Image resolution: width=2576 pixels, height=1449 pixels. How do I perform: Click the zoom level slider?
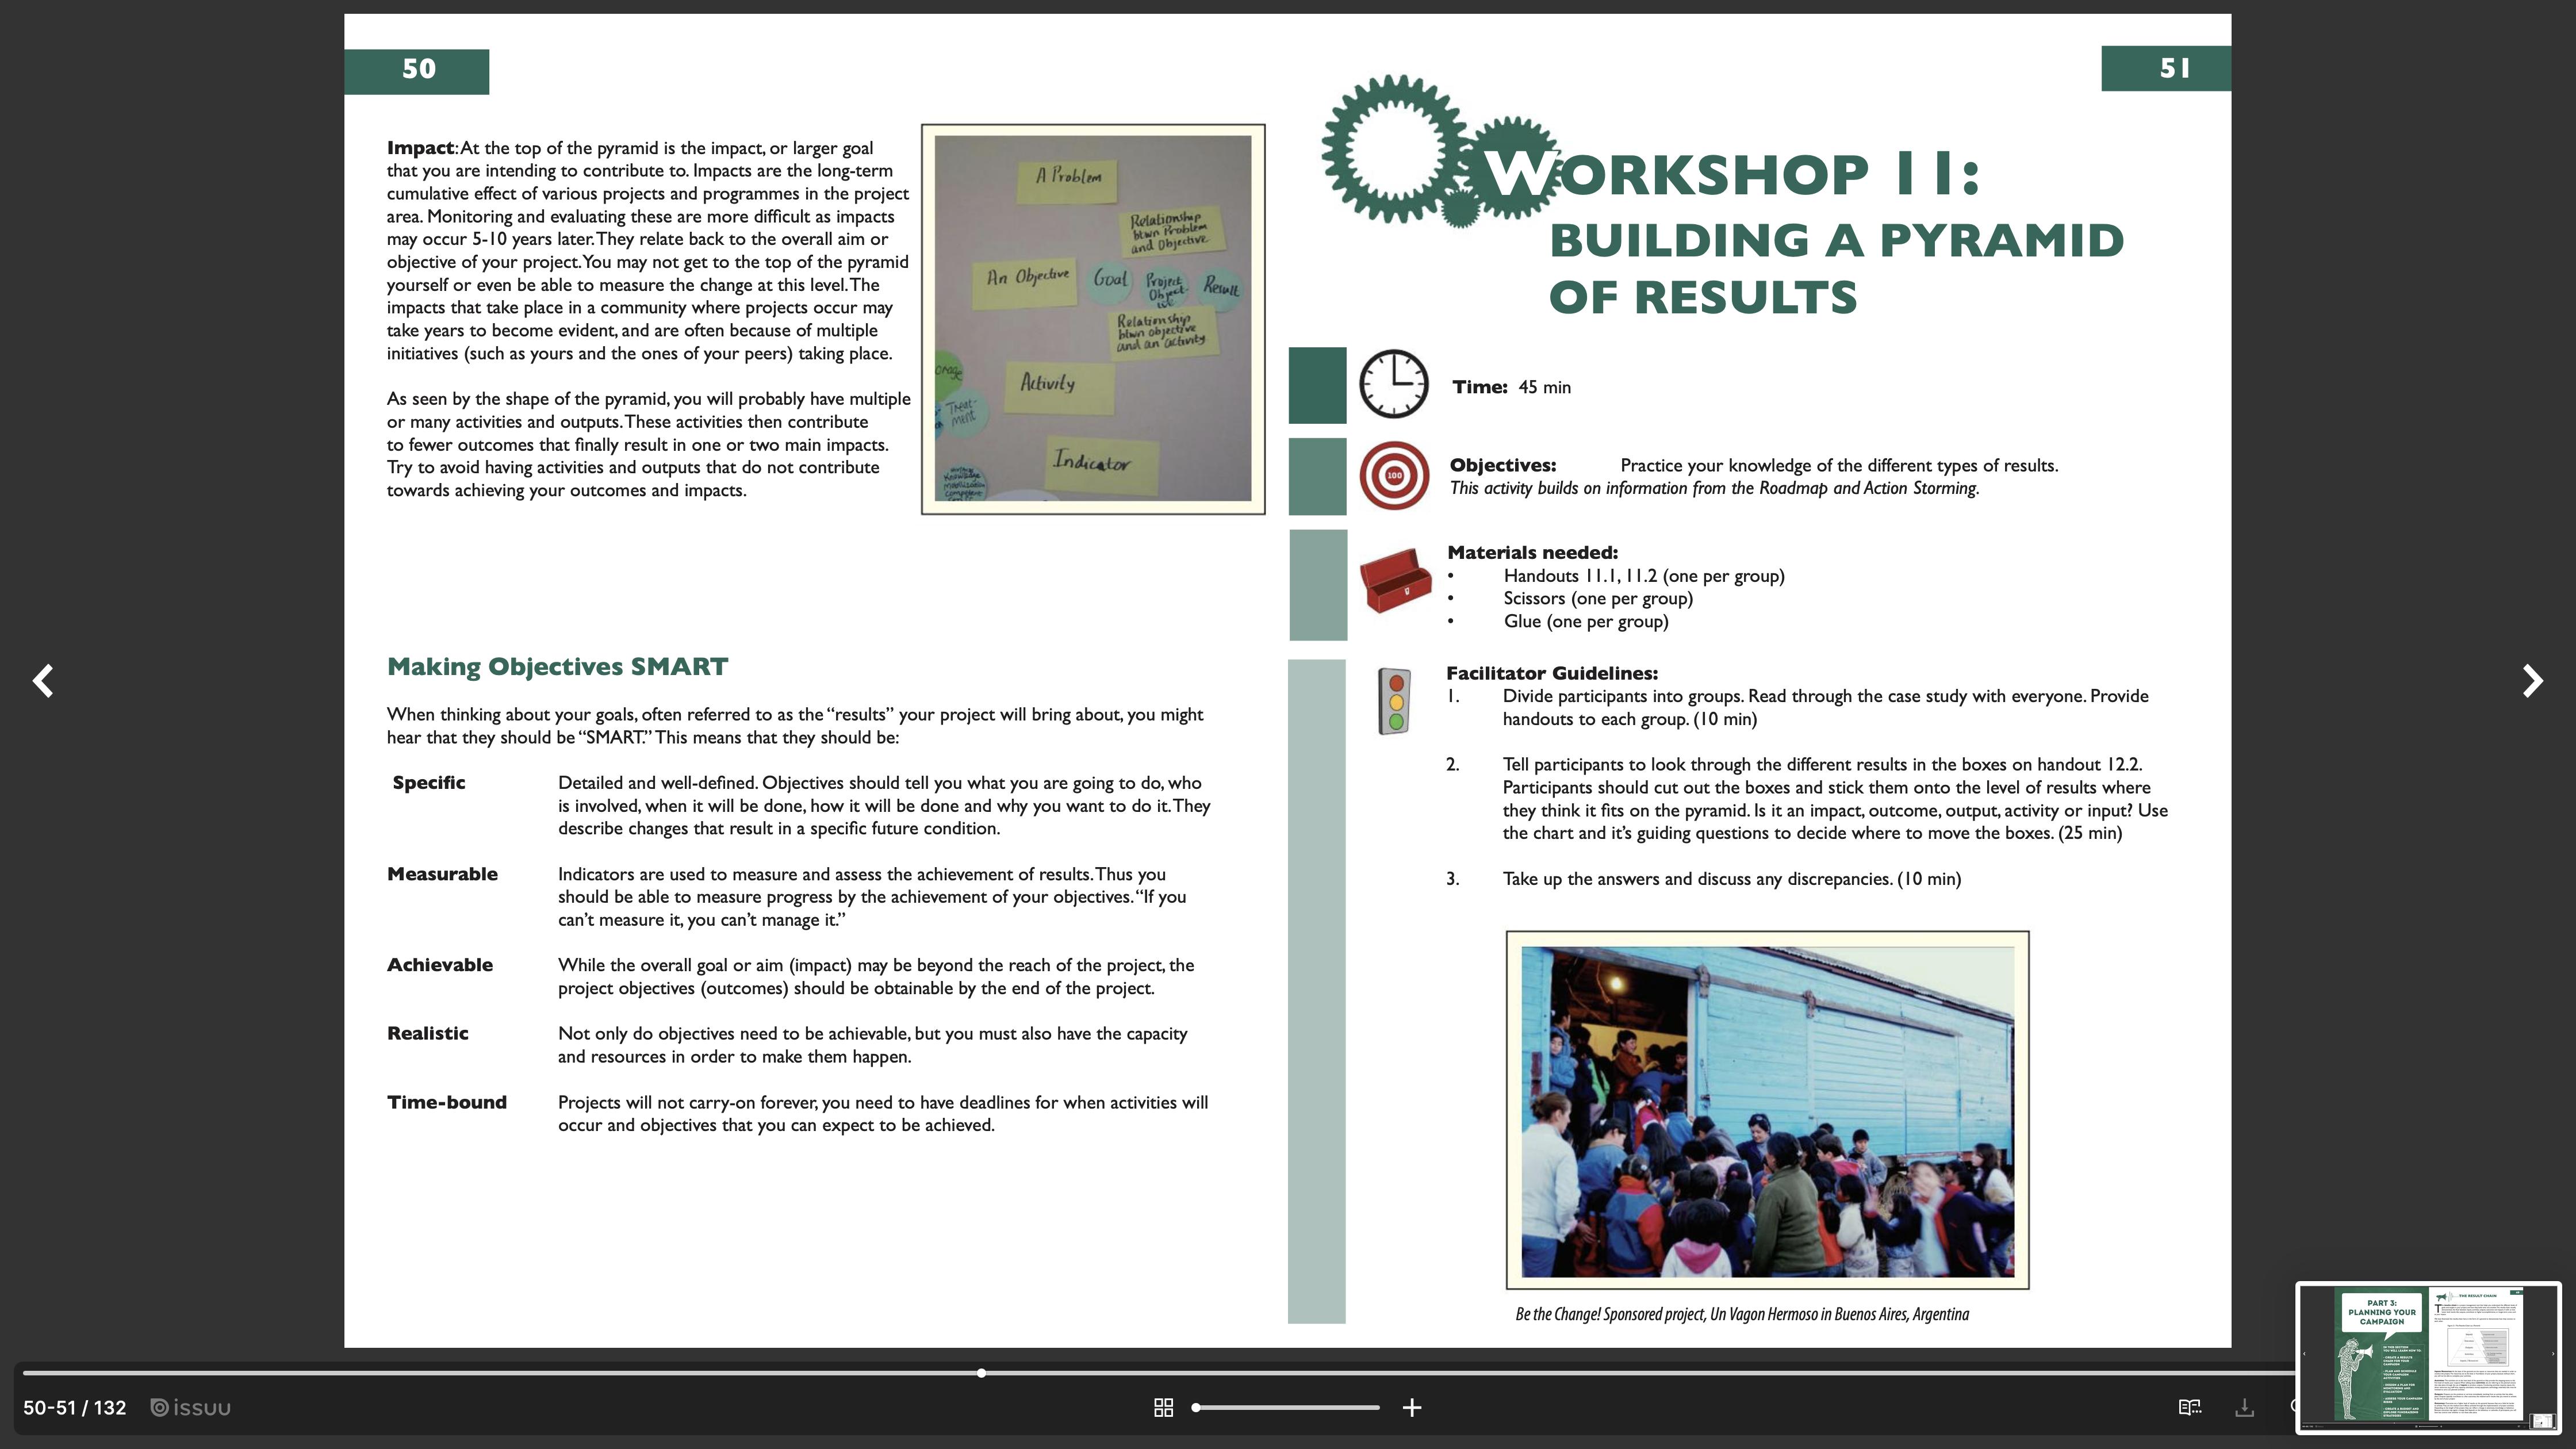click(1287, 1407)
